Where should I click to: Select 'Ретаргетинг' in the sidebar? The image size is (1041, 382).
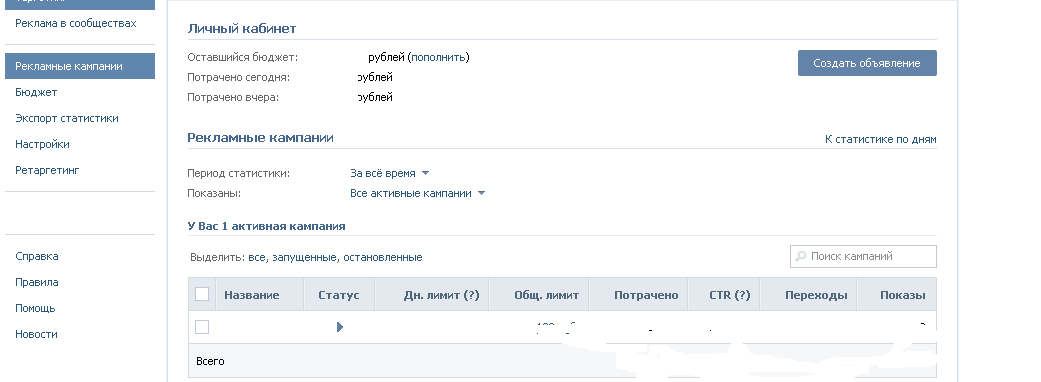(47, 170)
